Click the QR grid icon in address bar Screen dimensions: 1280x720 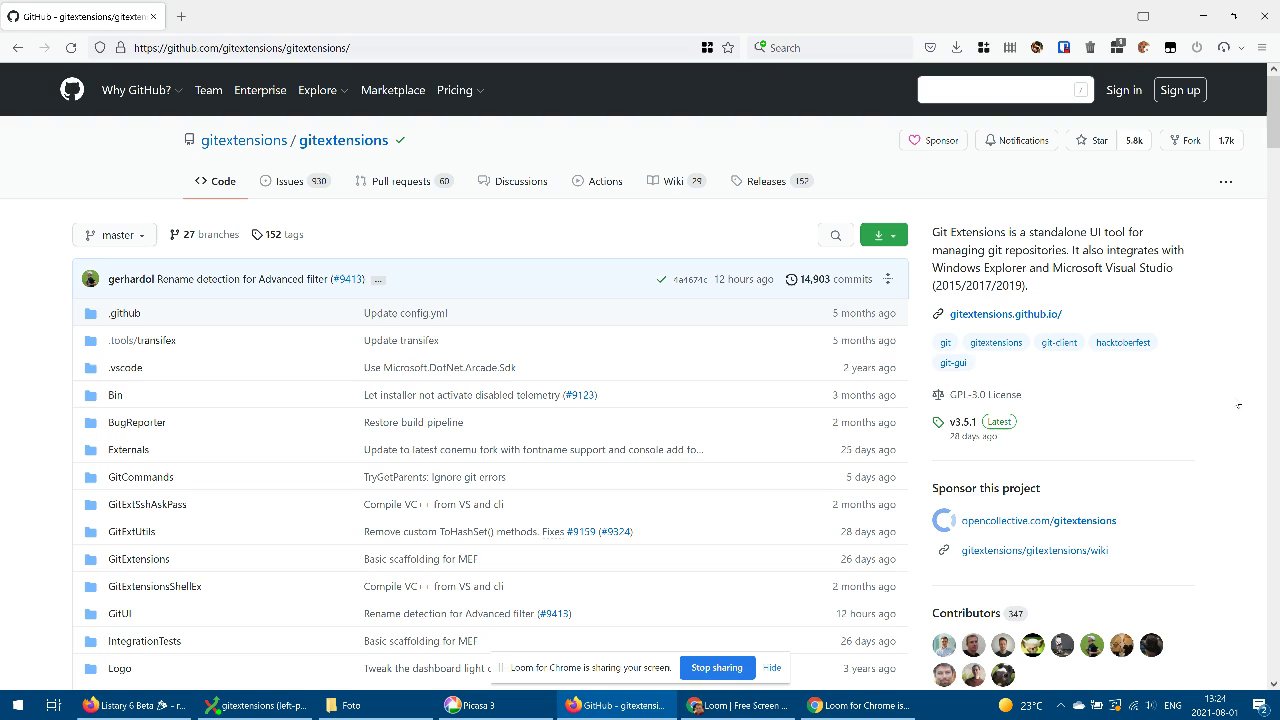[x=707, y=47]
